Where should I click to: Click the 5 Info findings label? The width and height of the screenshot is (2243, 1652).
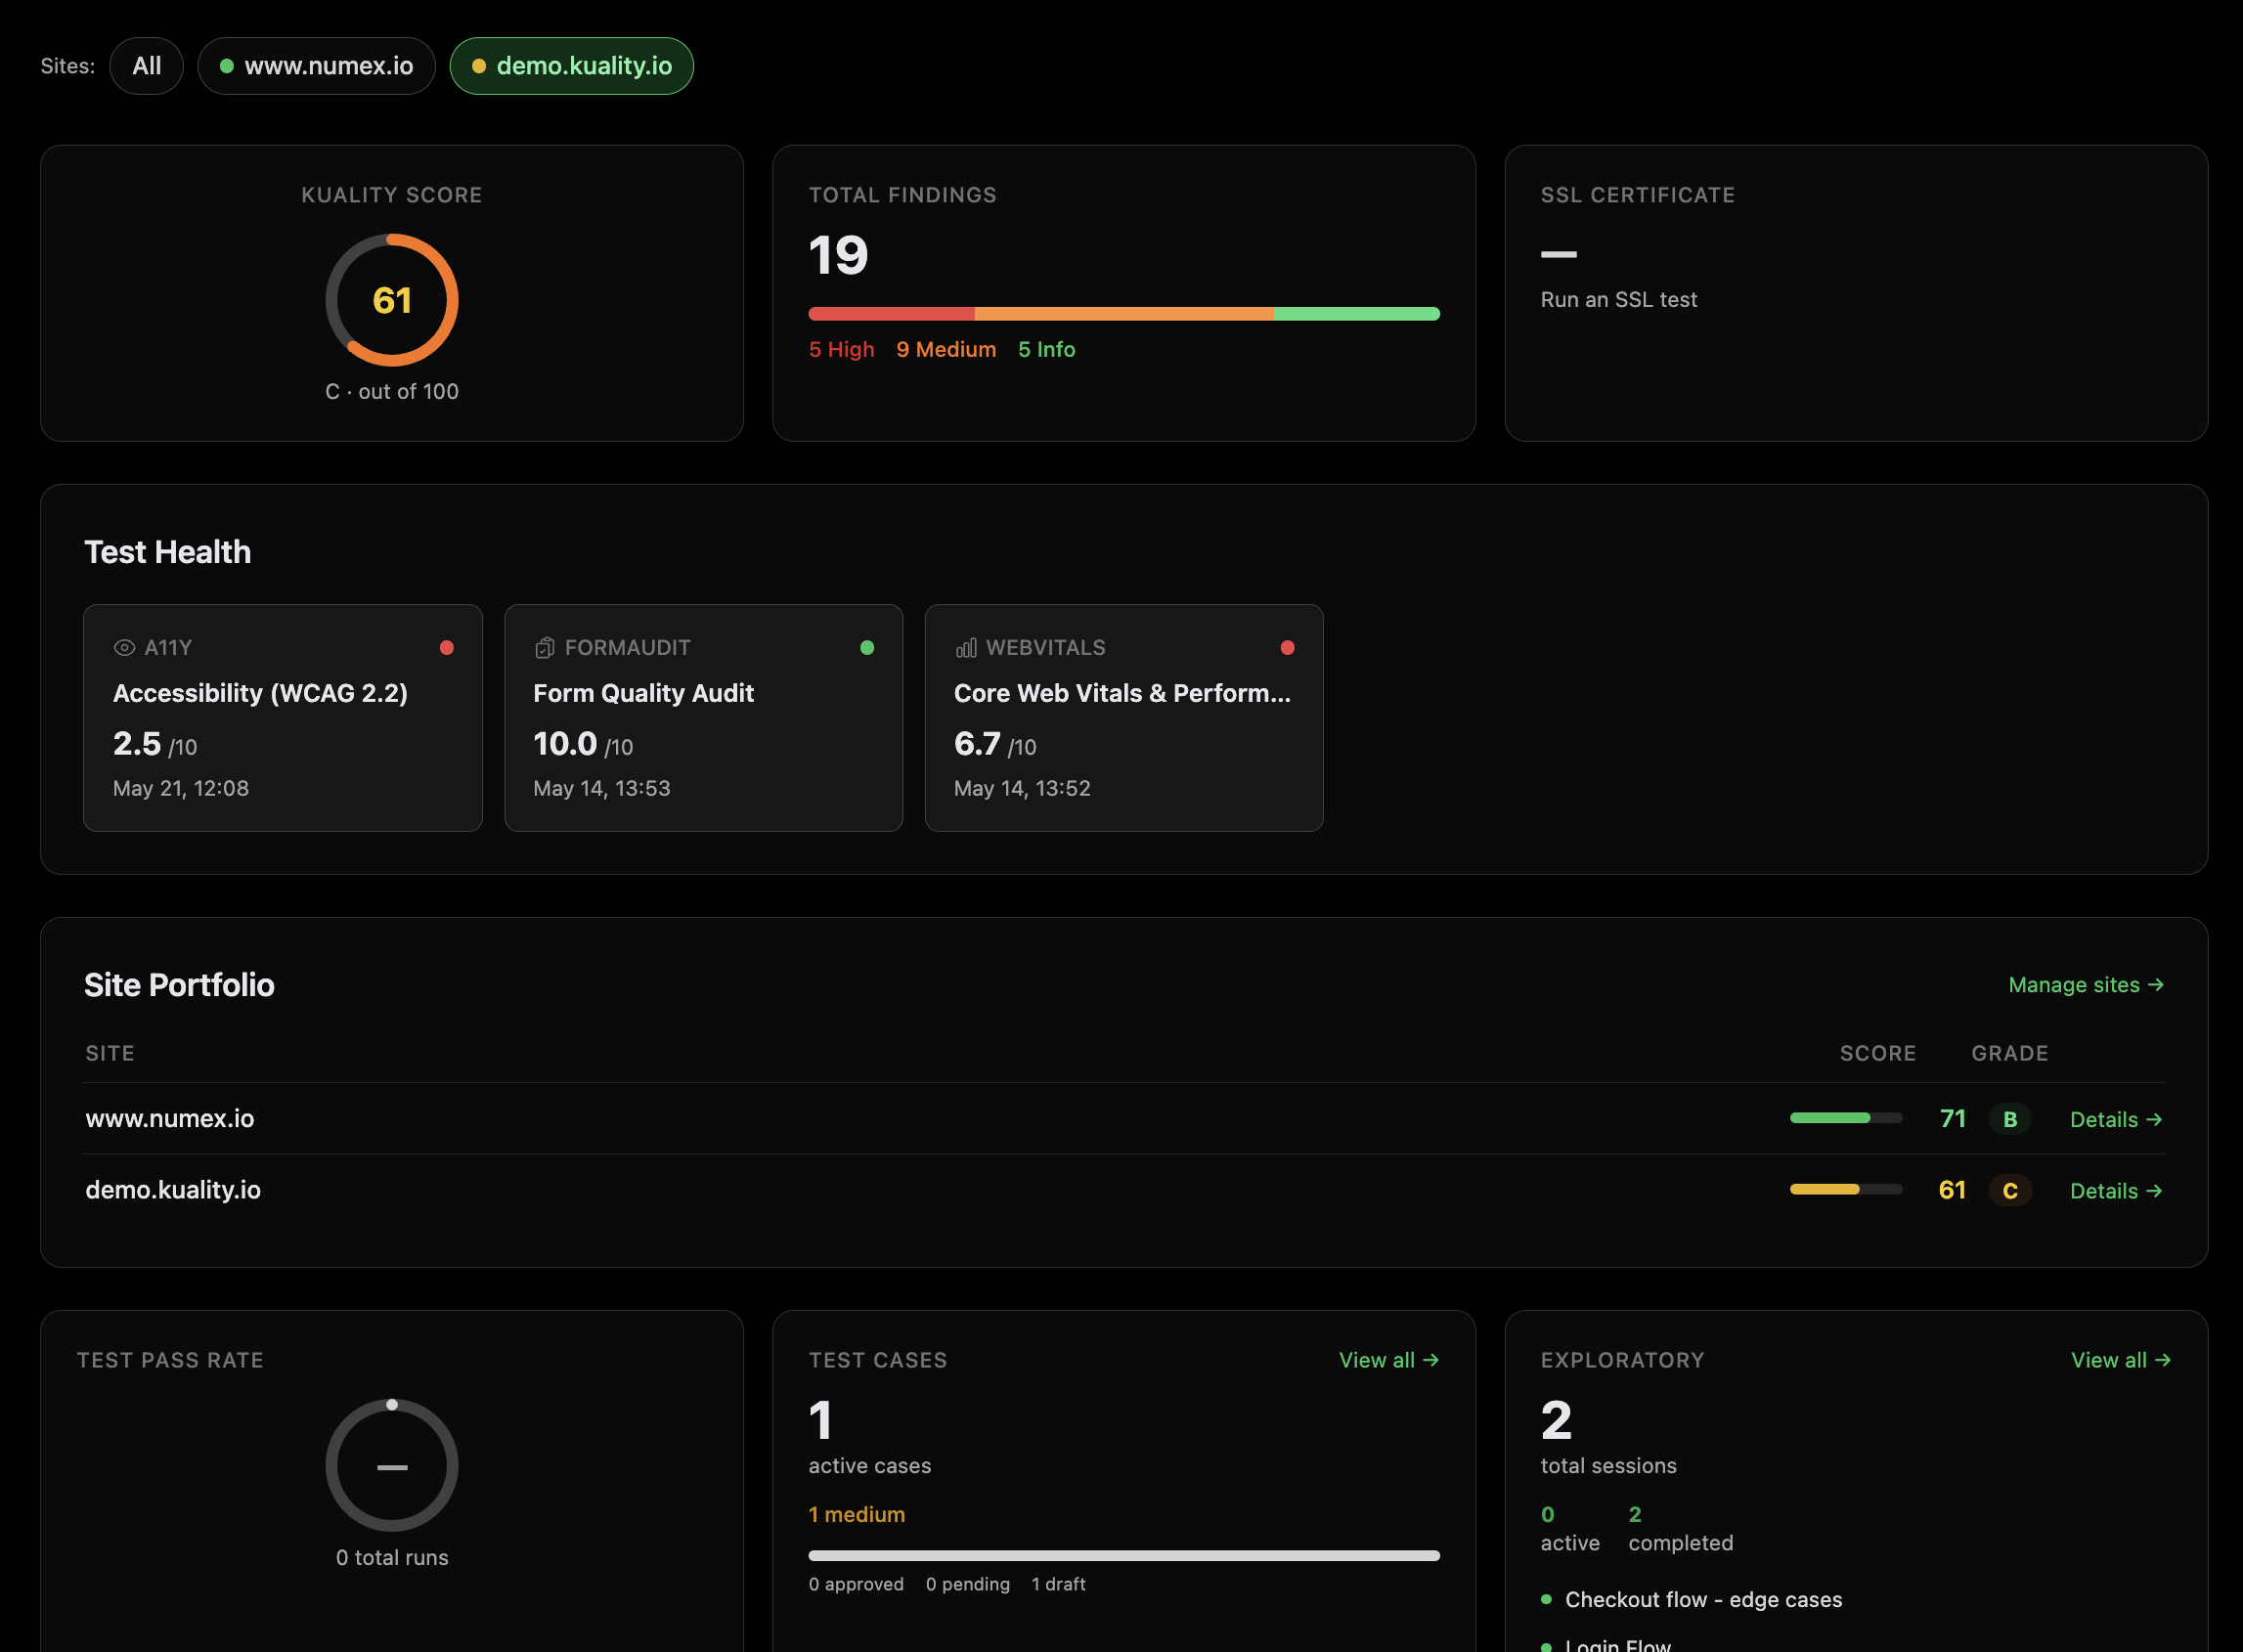[x=1046, y=349]
